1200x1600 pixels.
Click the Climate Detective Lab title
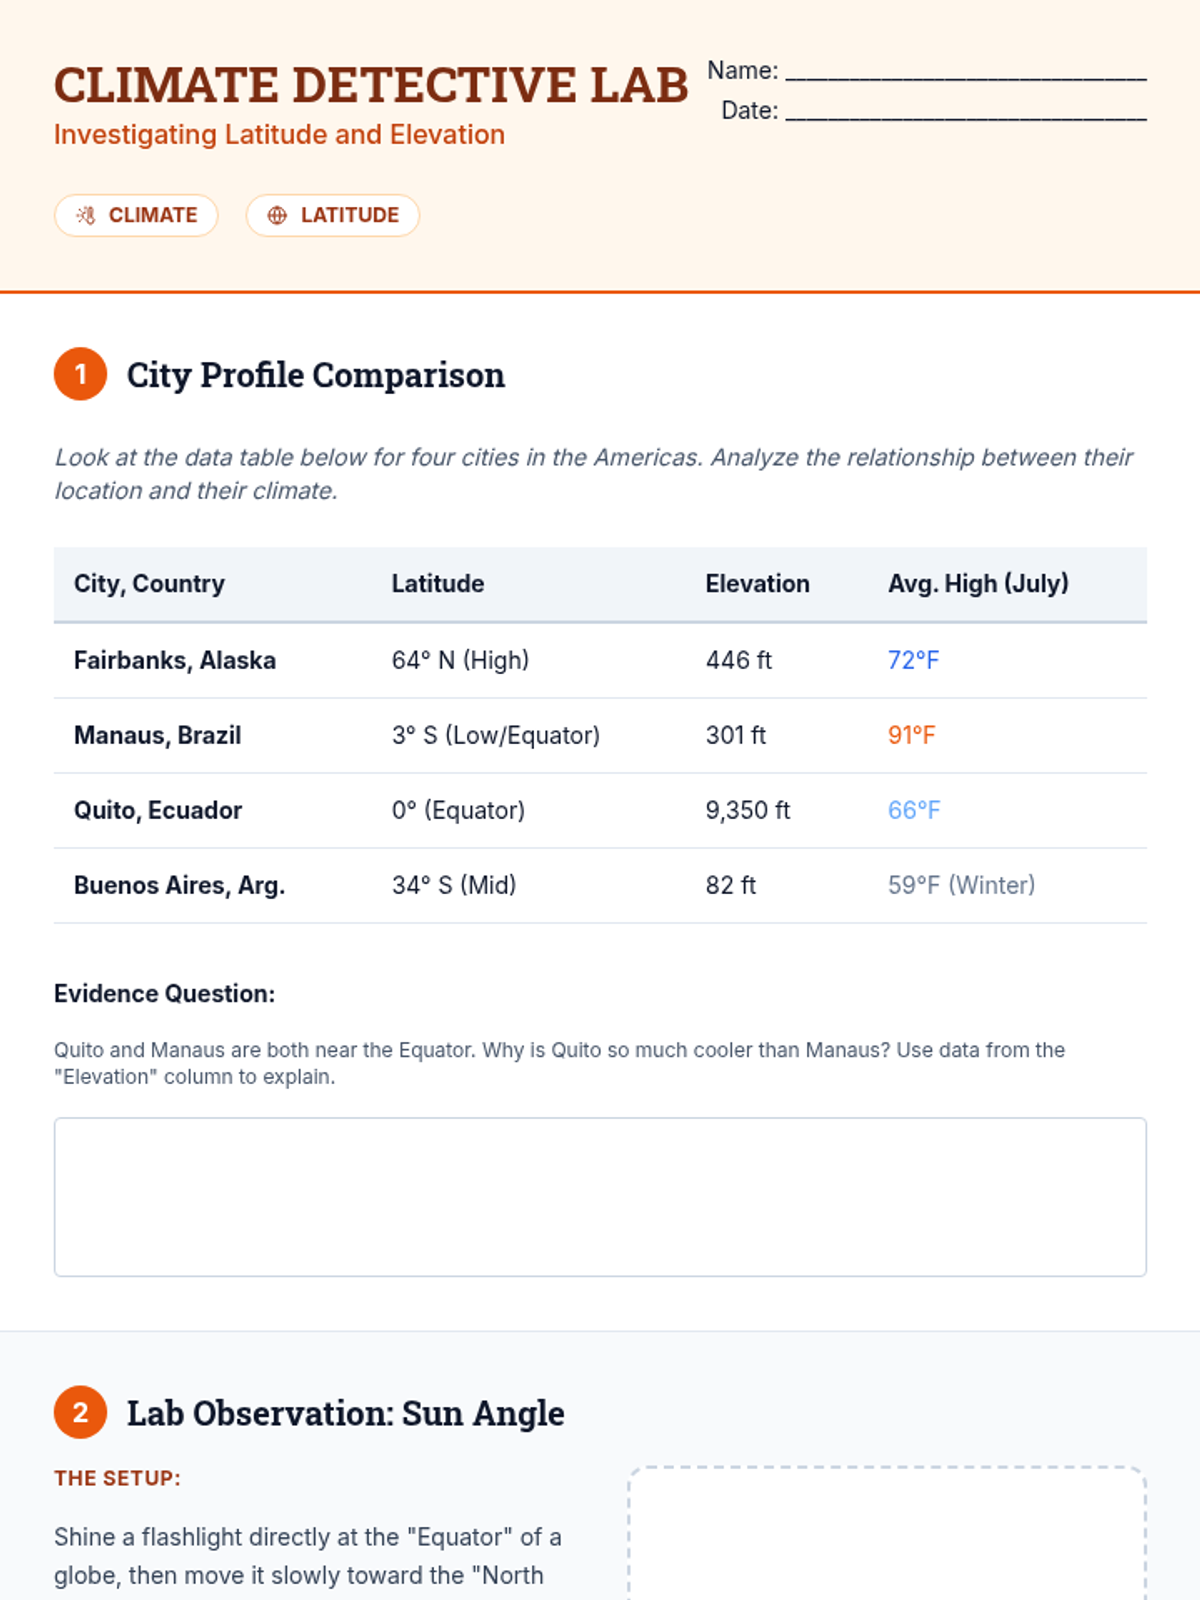[x=370, y=86]
